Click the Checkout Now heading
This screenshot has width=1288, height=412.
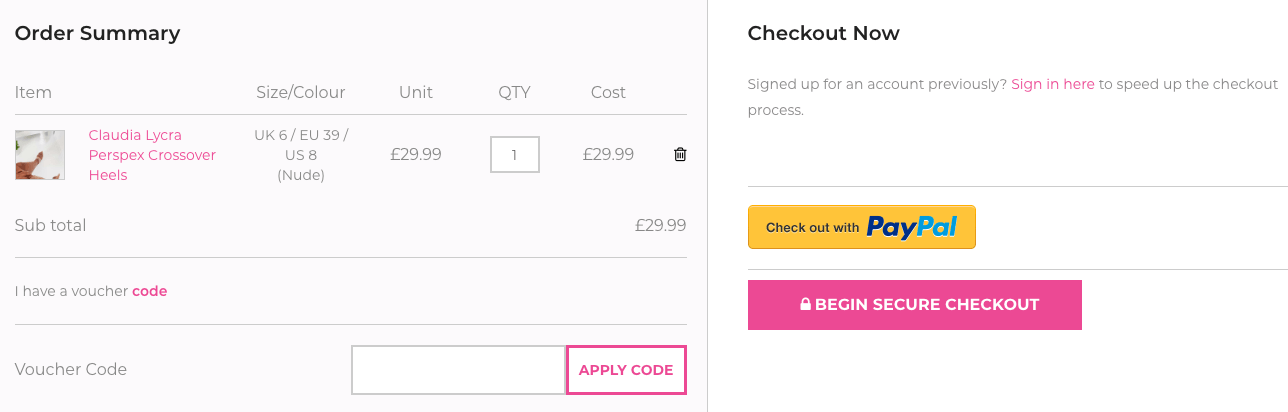pos(824,33)
